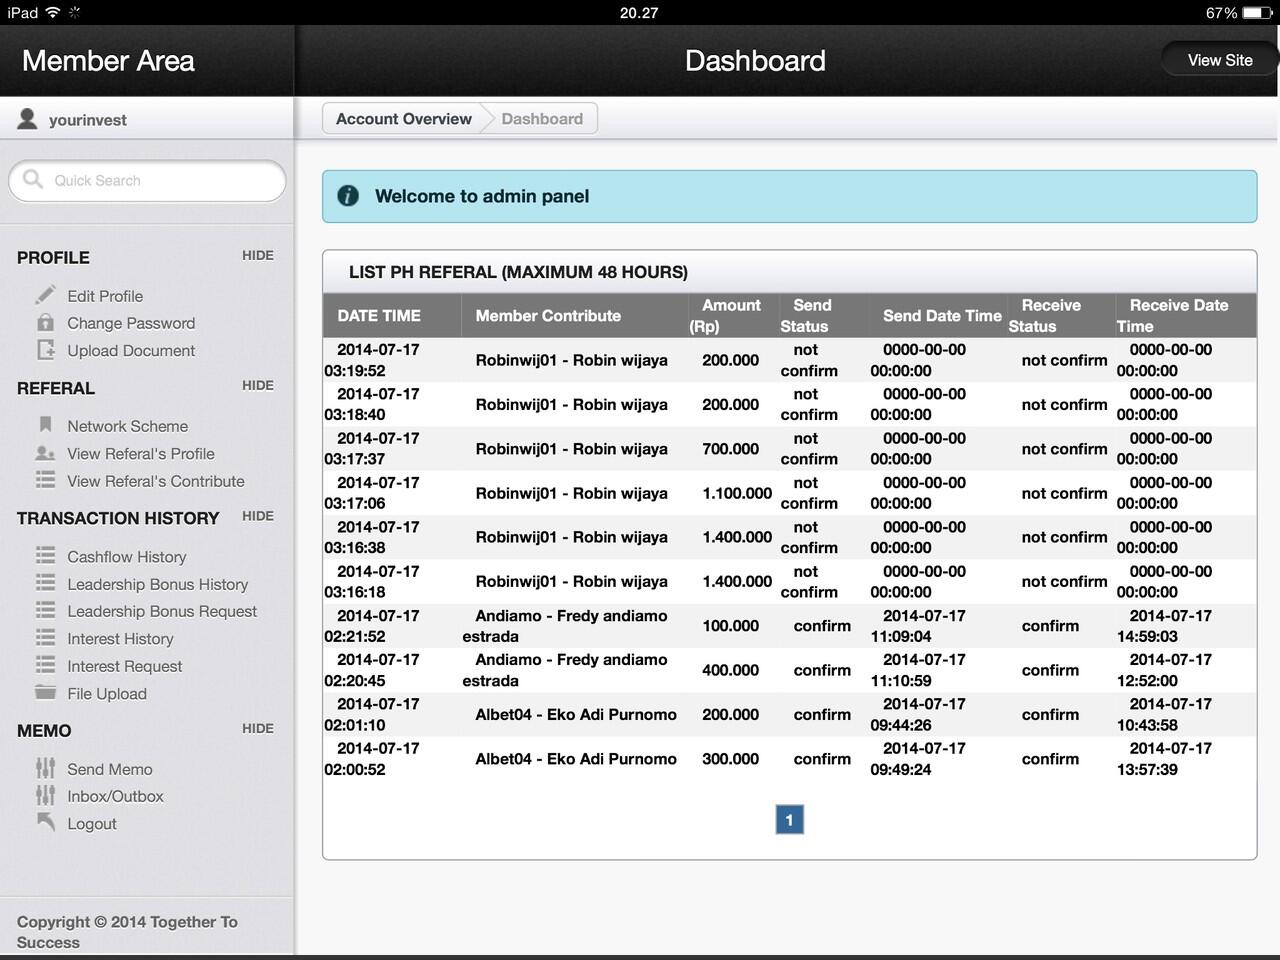
Task: Select the Dashboard breadcrumb
Action: point(542,118)
